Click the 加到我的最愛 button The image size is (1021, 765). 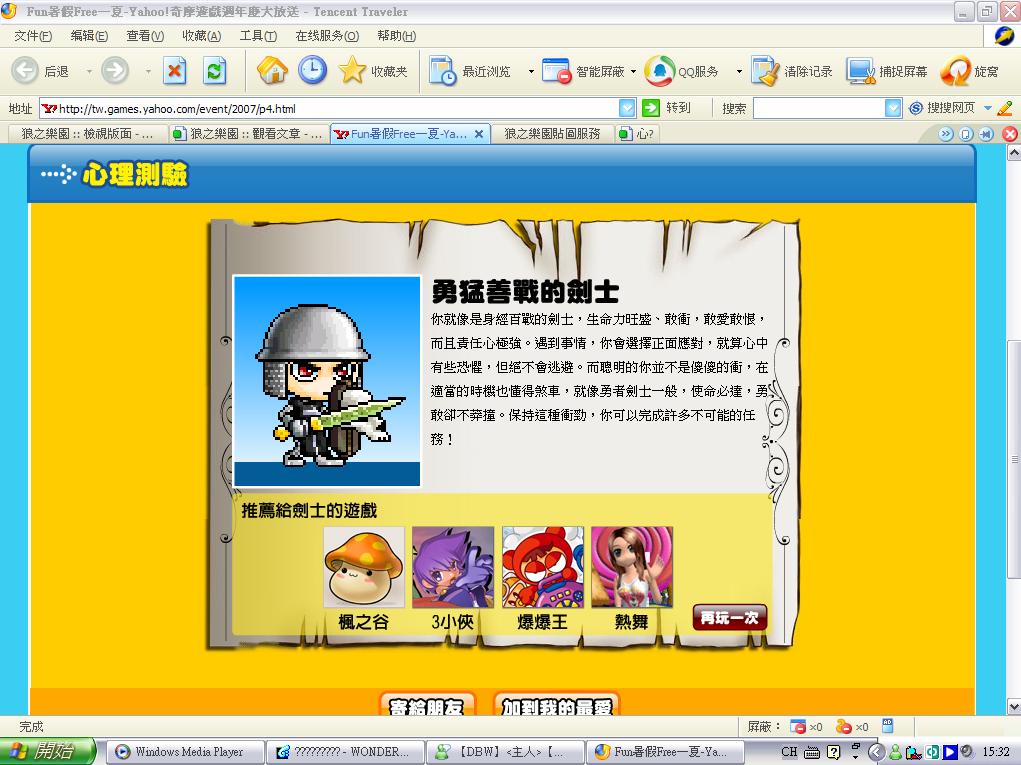tap(557, 705)
